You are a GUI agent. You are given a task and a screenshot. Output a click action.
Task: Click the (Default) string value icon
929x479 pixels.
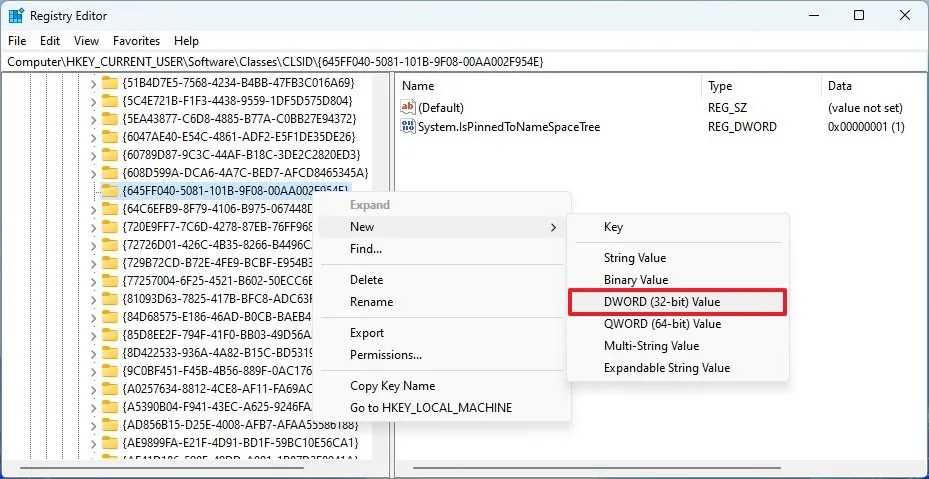[x=408, y=107]
